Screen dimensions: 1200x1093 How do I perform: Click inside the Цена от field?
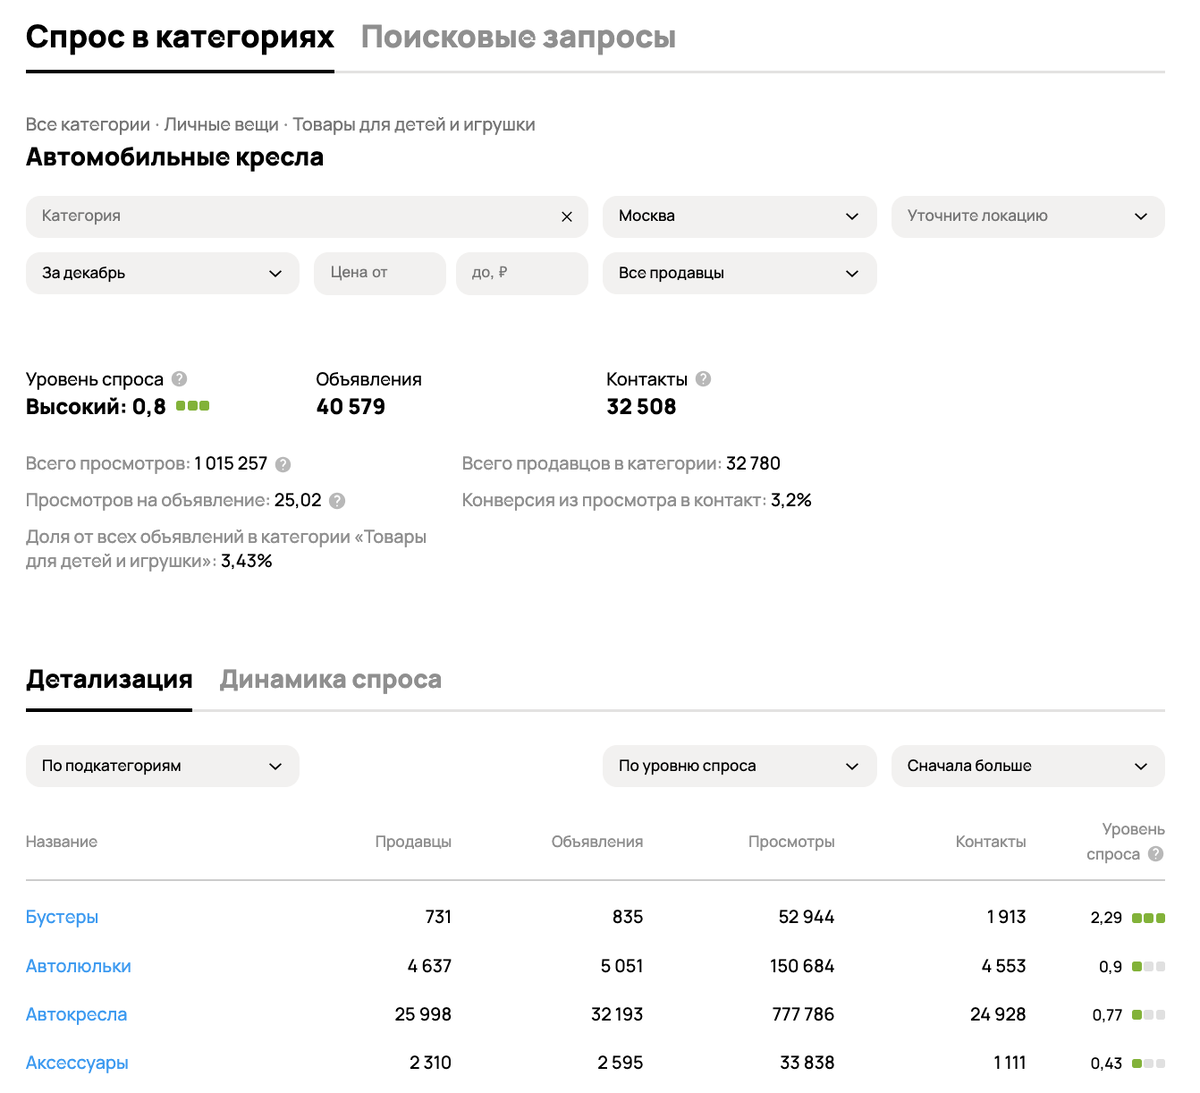coord(380,272)
